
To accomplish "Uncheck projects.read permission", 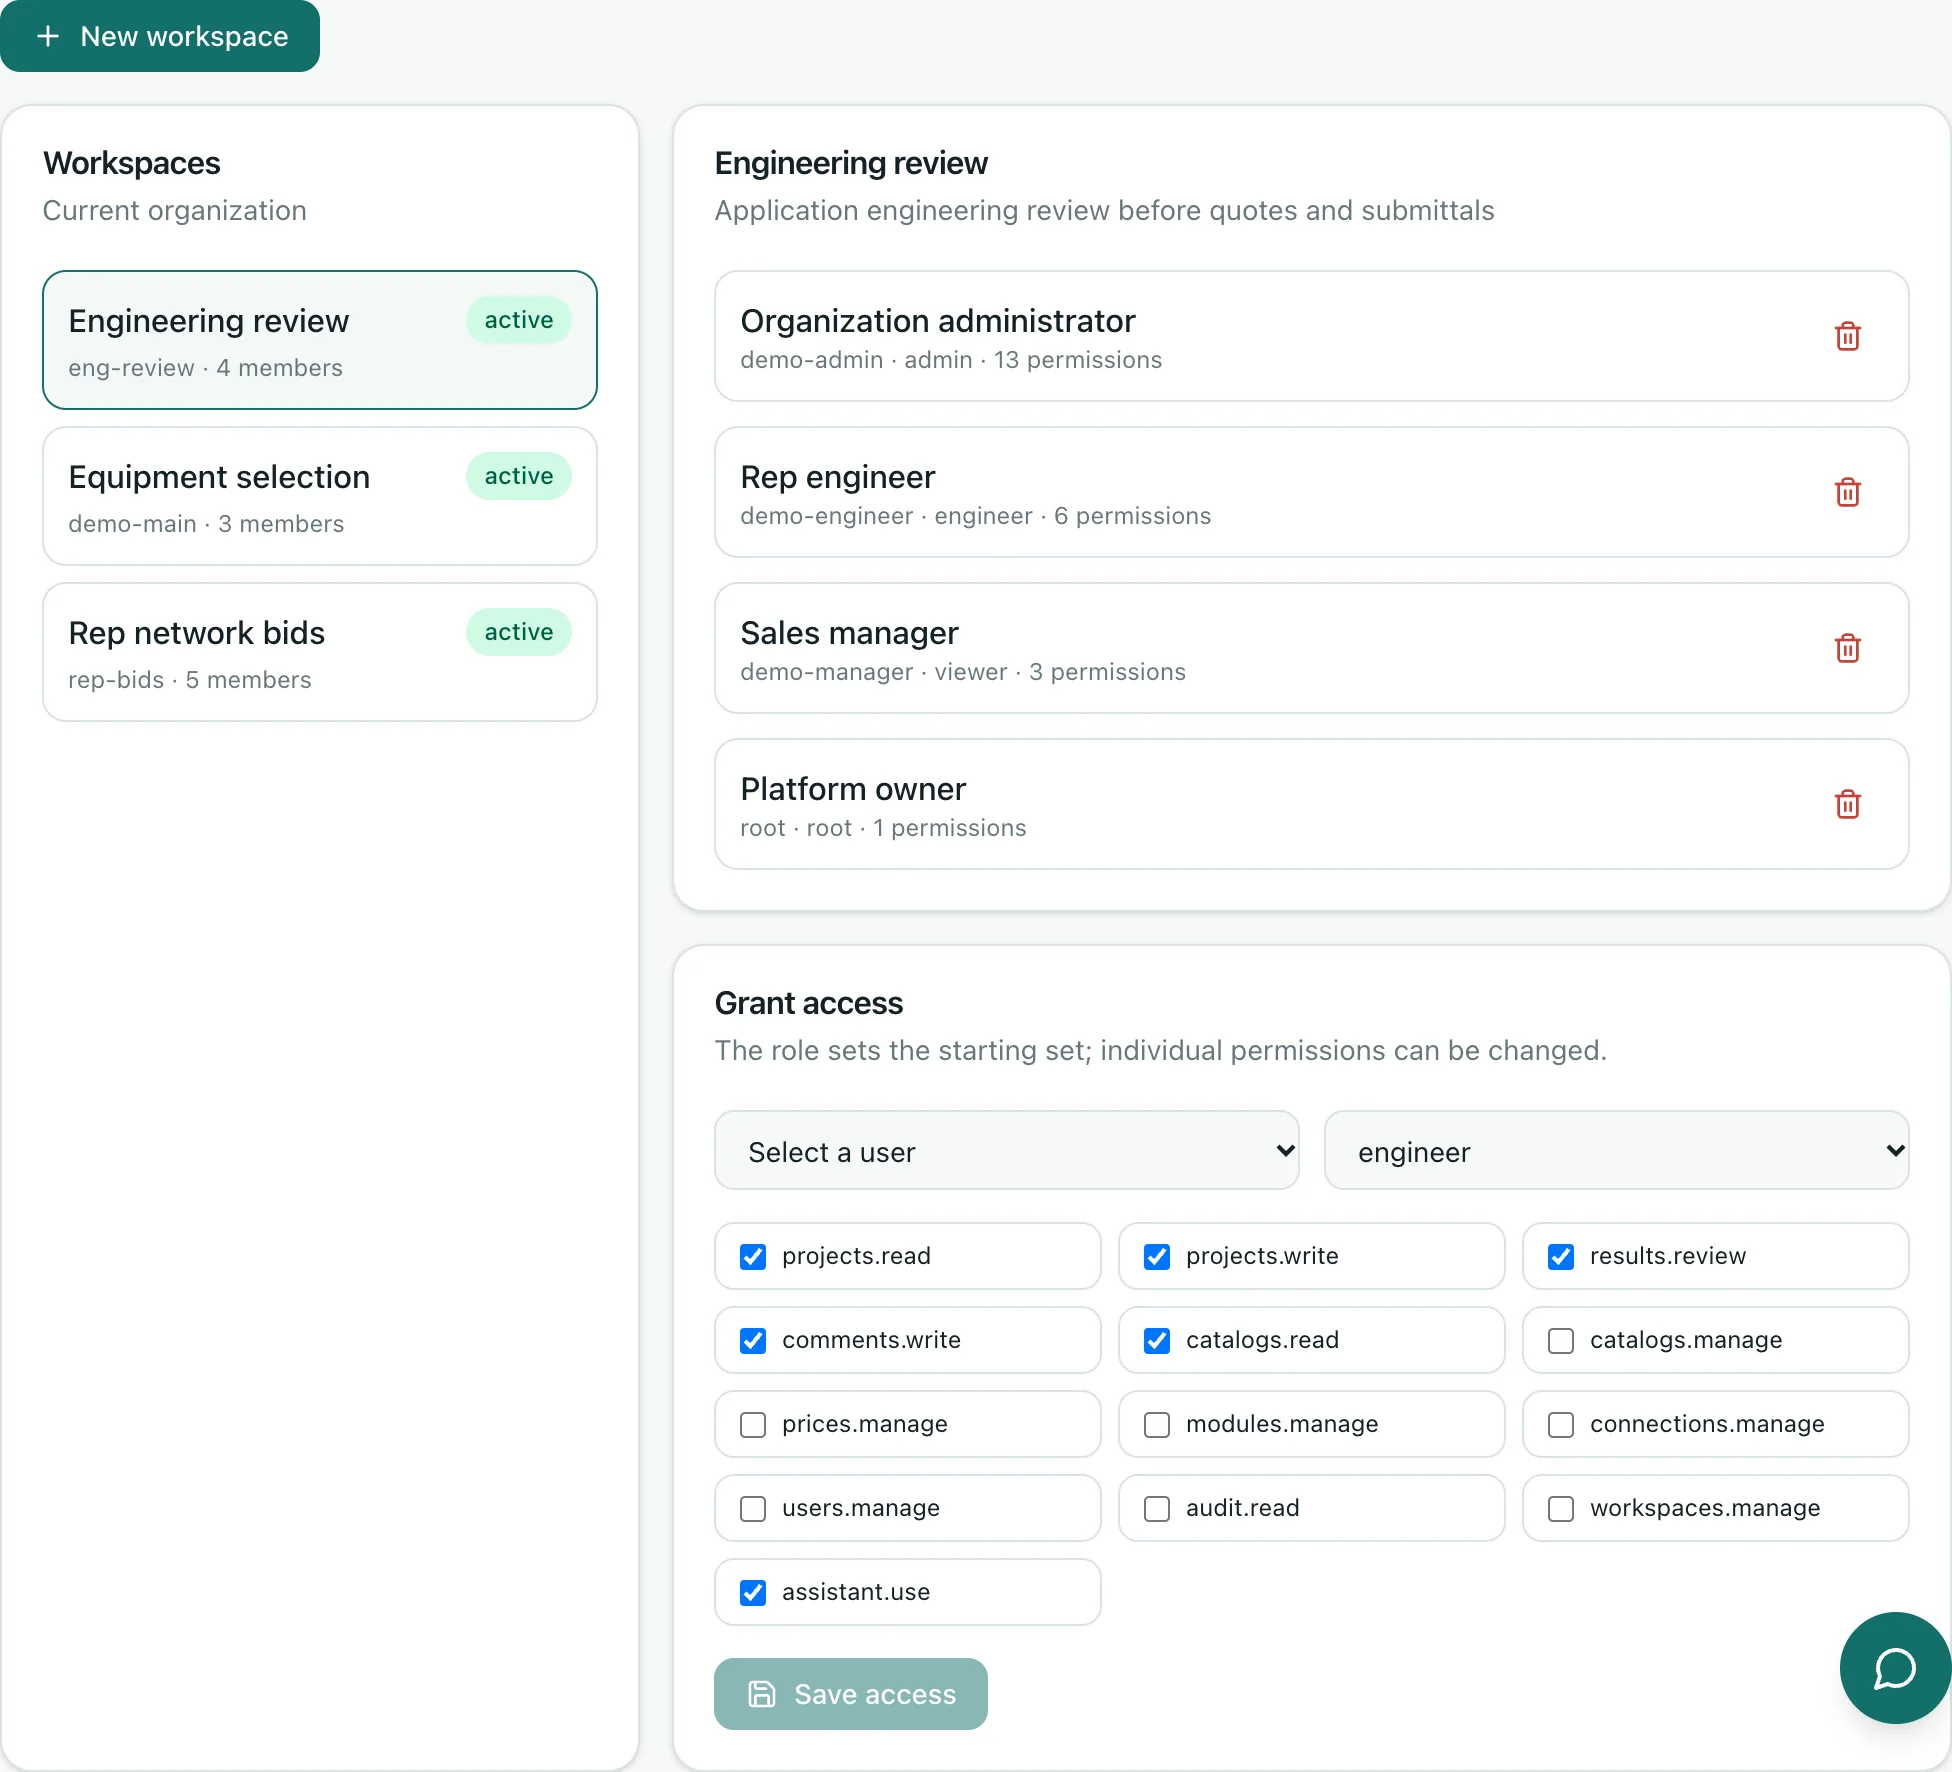I will [x=753, y=1256].
